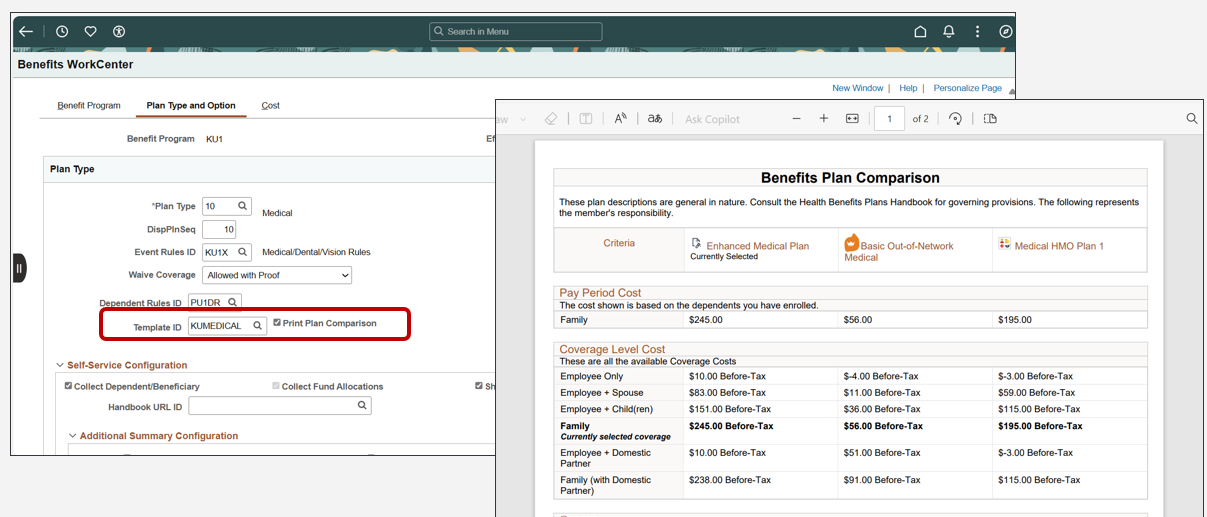Open Recently Visited clock icon
Viewport: 1207px width, 517px height.
pyautogui.click(x=62, y=32)
